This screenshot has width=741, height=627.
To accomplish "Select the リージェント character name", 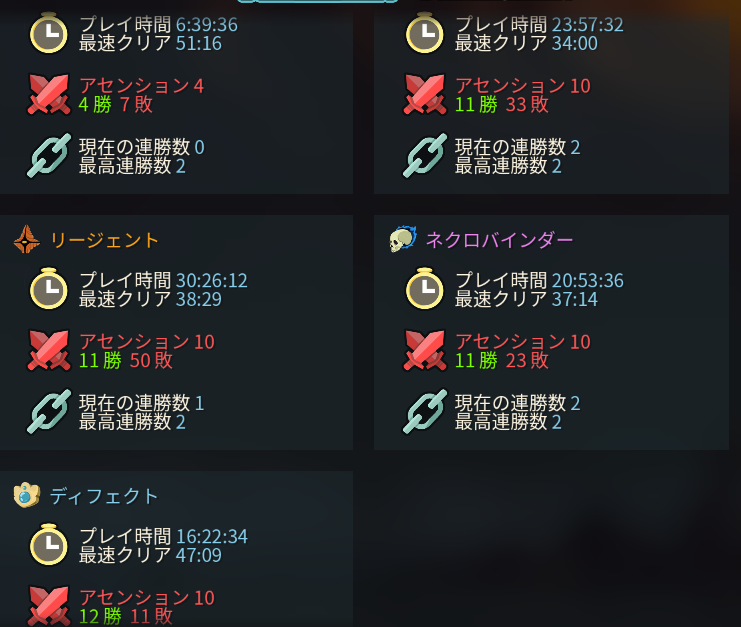I will 104,240.
